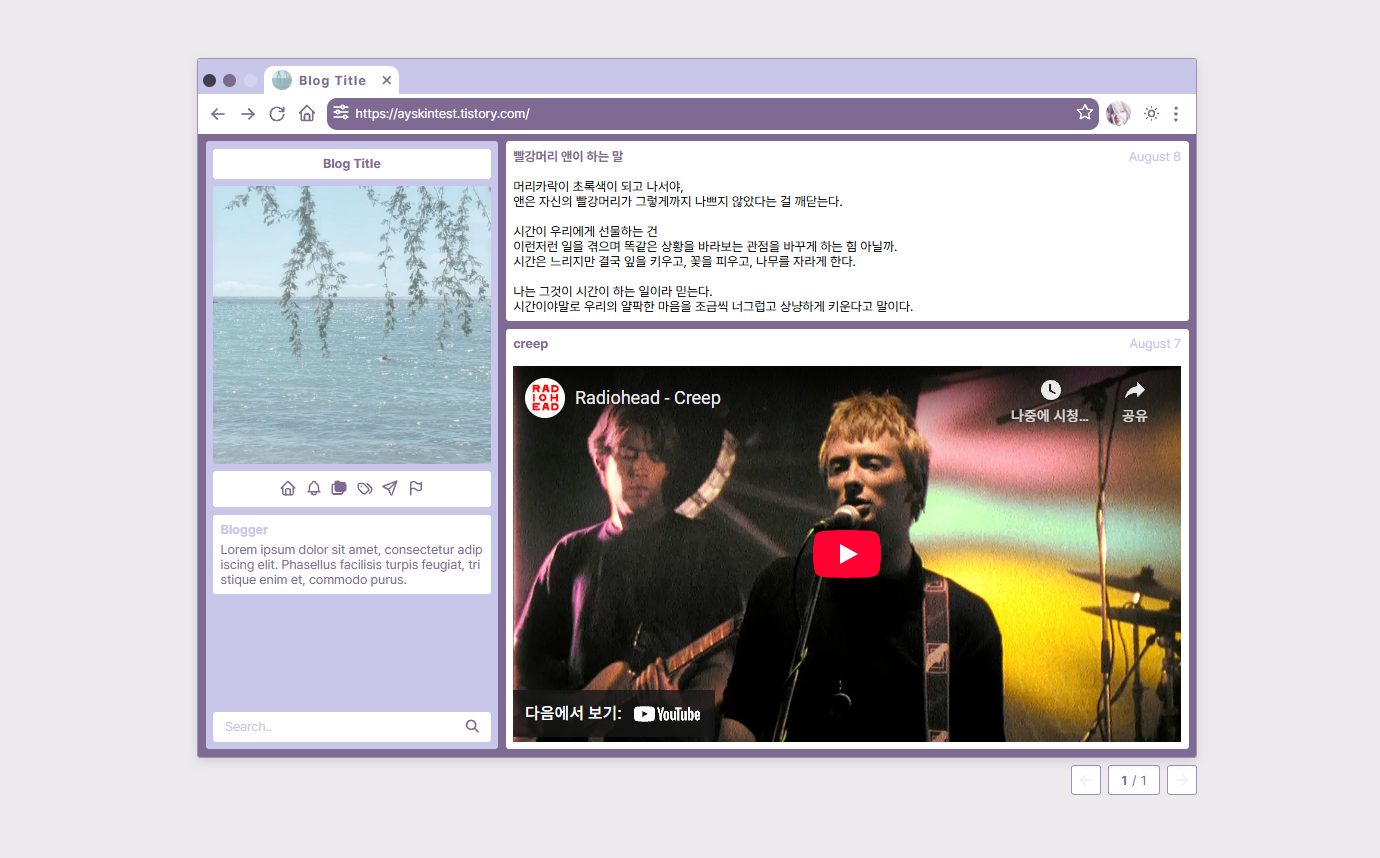
Task: Open the three-dot more menu
Action: pos(1176,114)
